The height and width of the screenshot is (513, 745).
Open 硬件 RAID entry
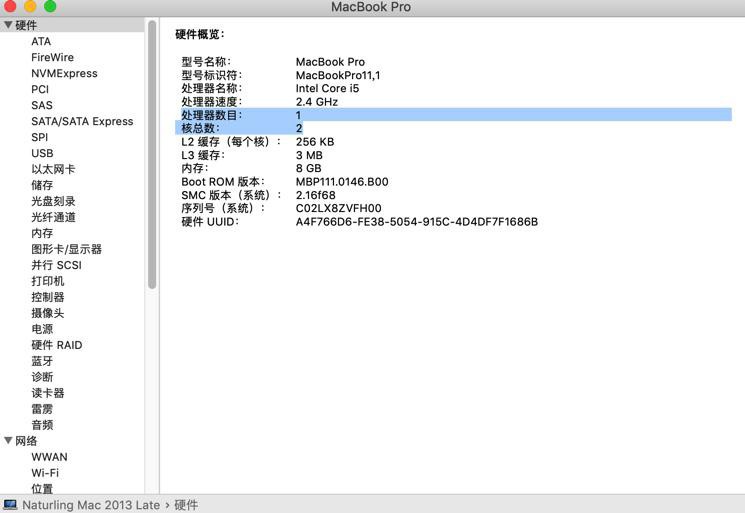point(57,345)
